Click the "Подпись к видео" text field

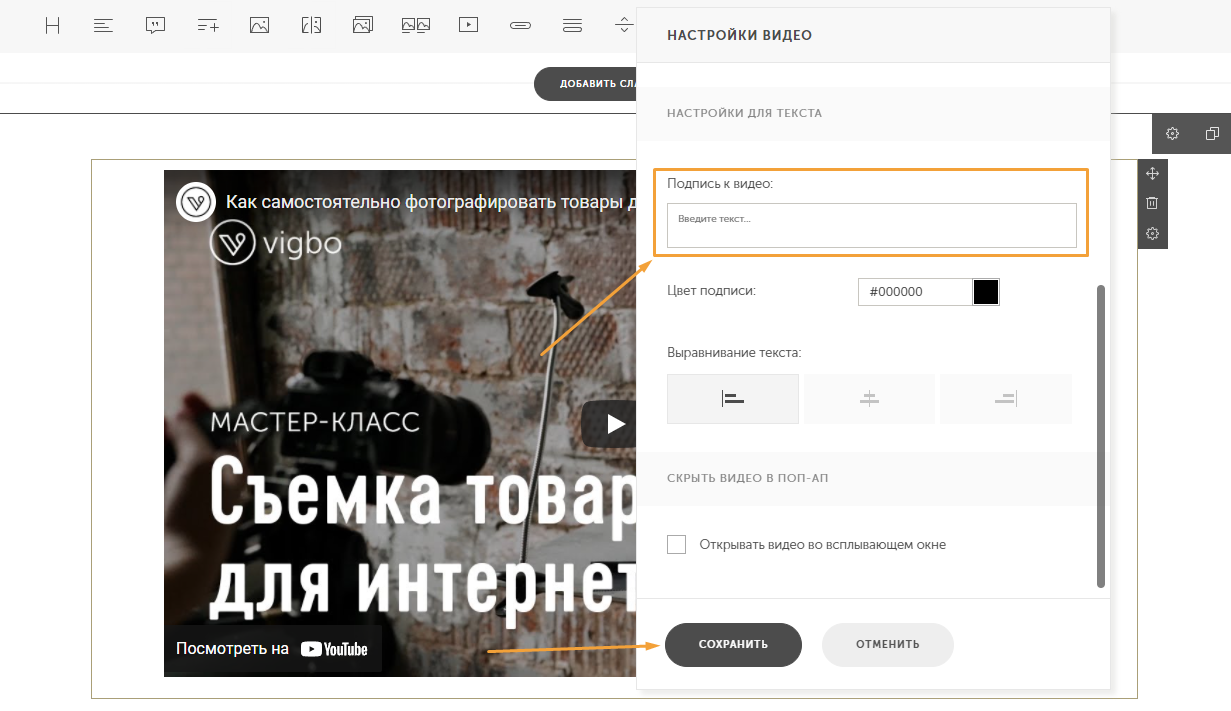coord(871,225)
